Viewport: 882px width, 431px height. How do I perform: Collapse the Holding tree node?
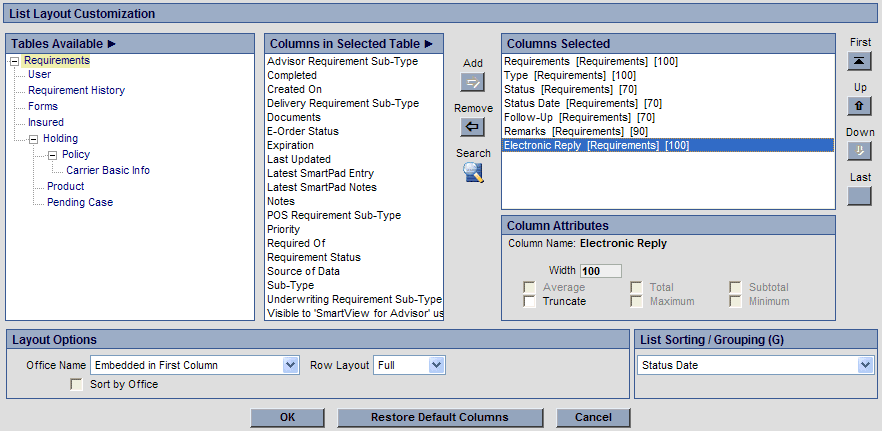pyautogui.click(x=33, y=139)
